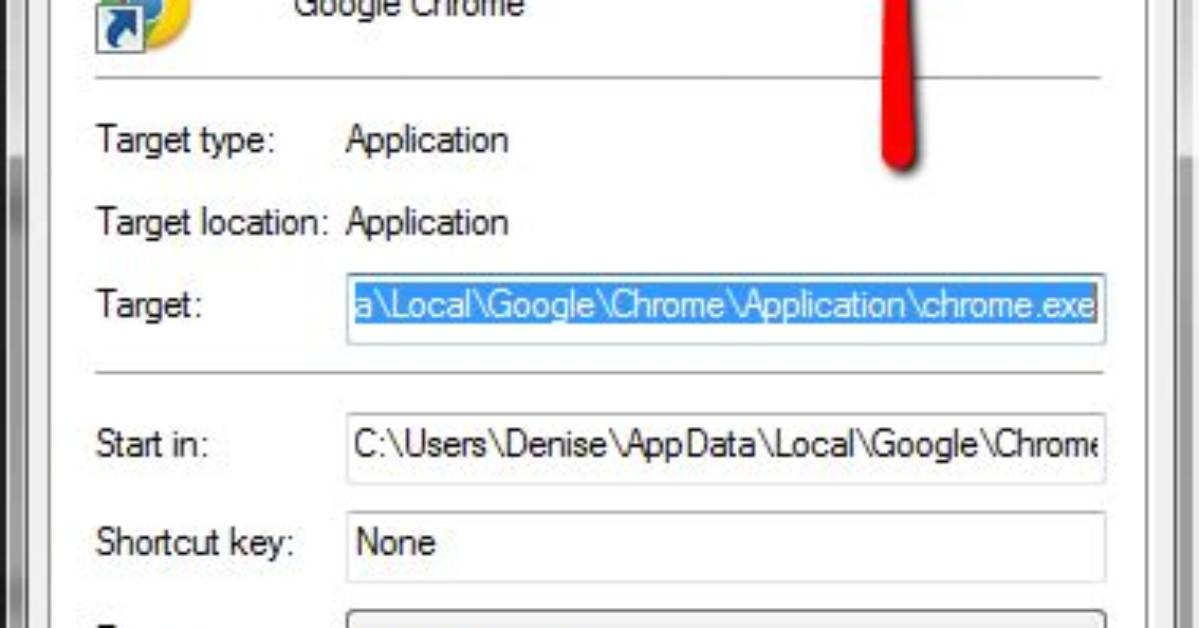Click the "Target location:" label
The image size is (1199, 628).
pos(212,223)
